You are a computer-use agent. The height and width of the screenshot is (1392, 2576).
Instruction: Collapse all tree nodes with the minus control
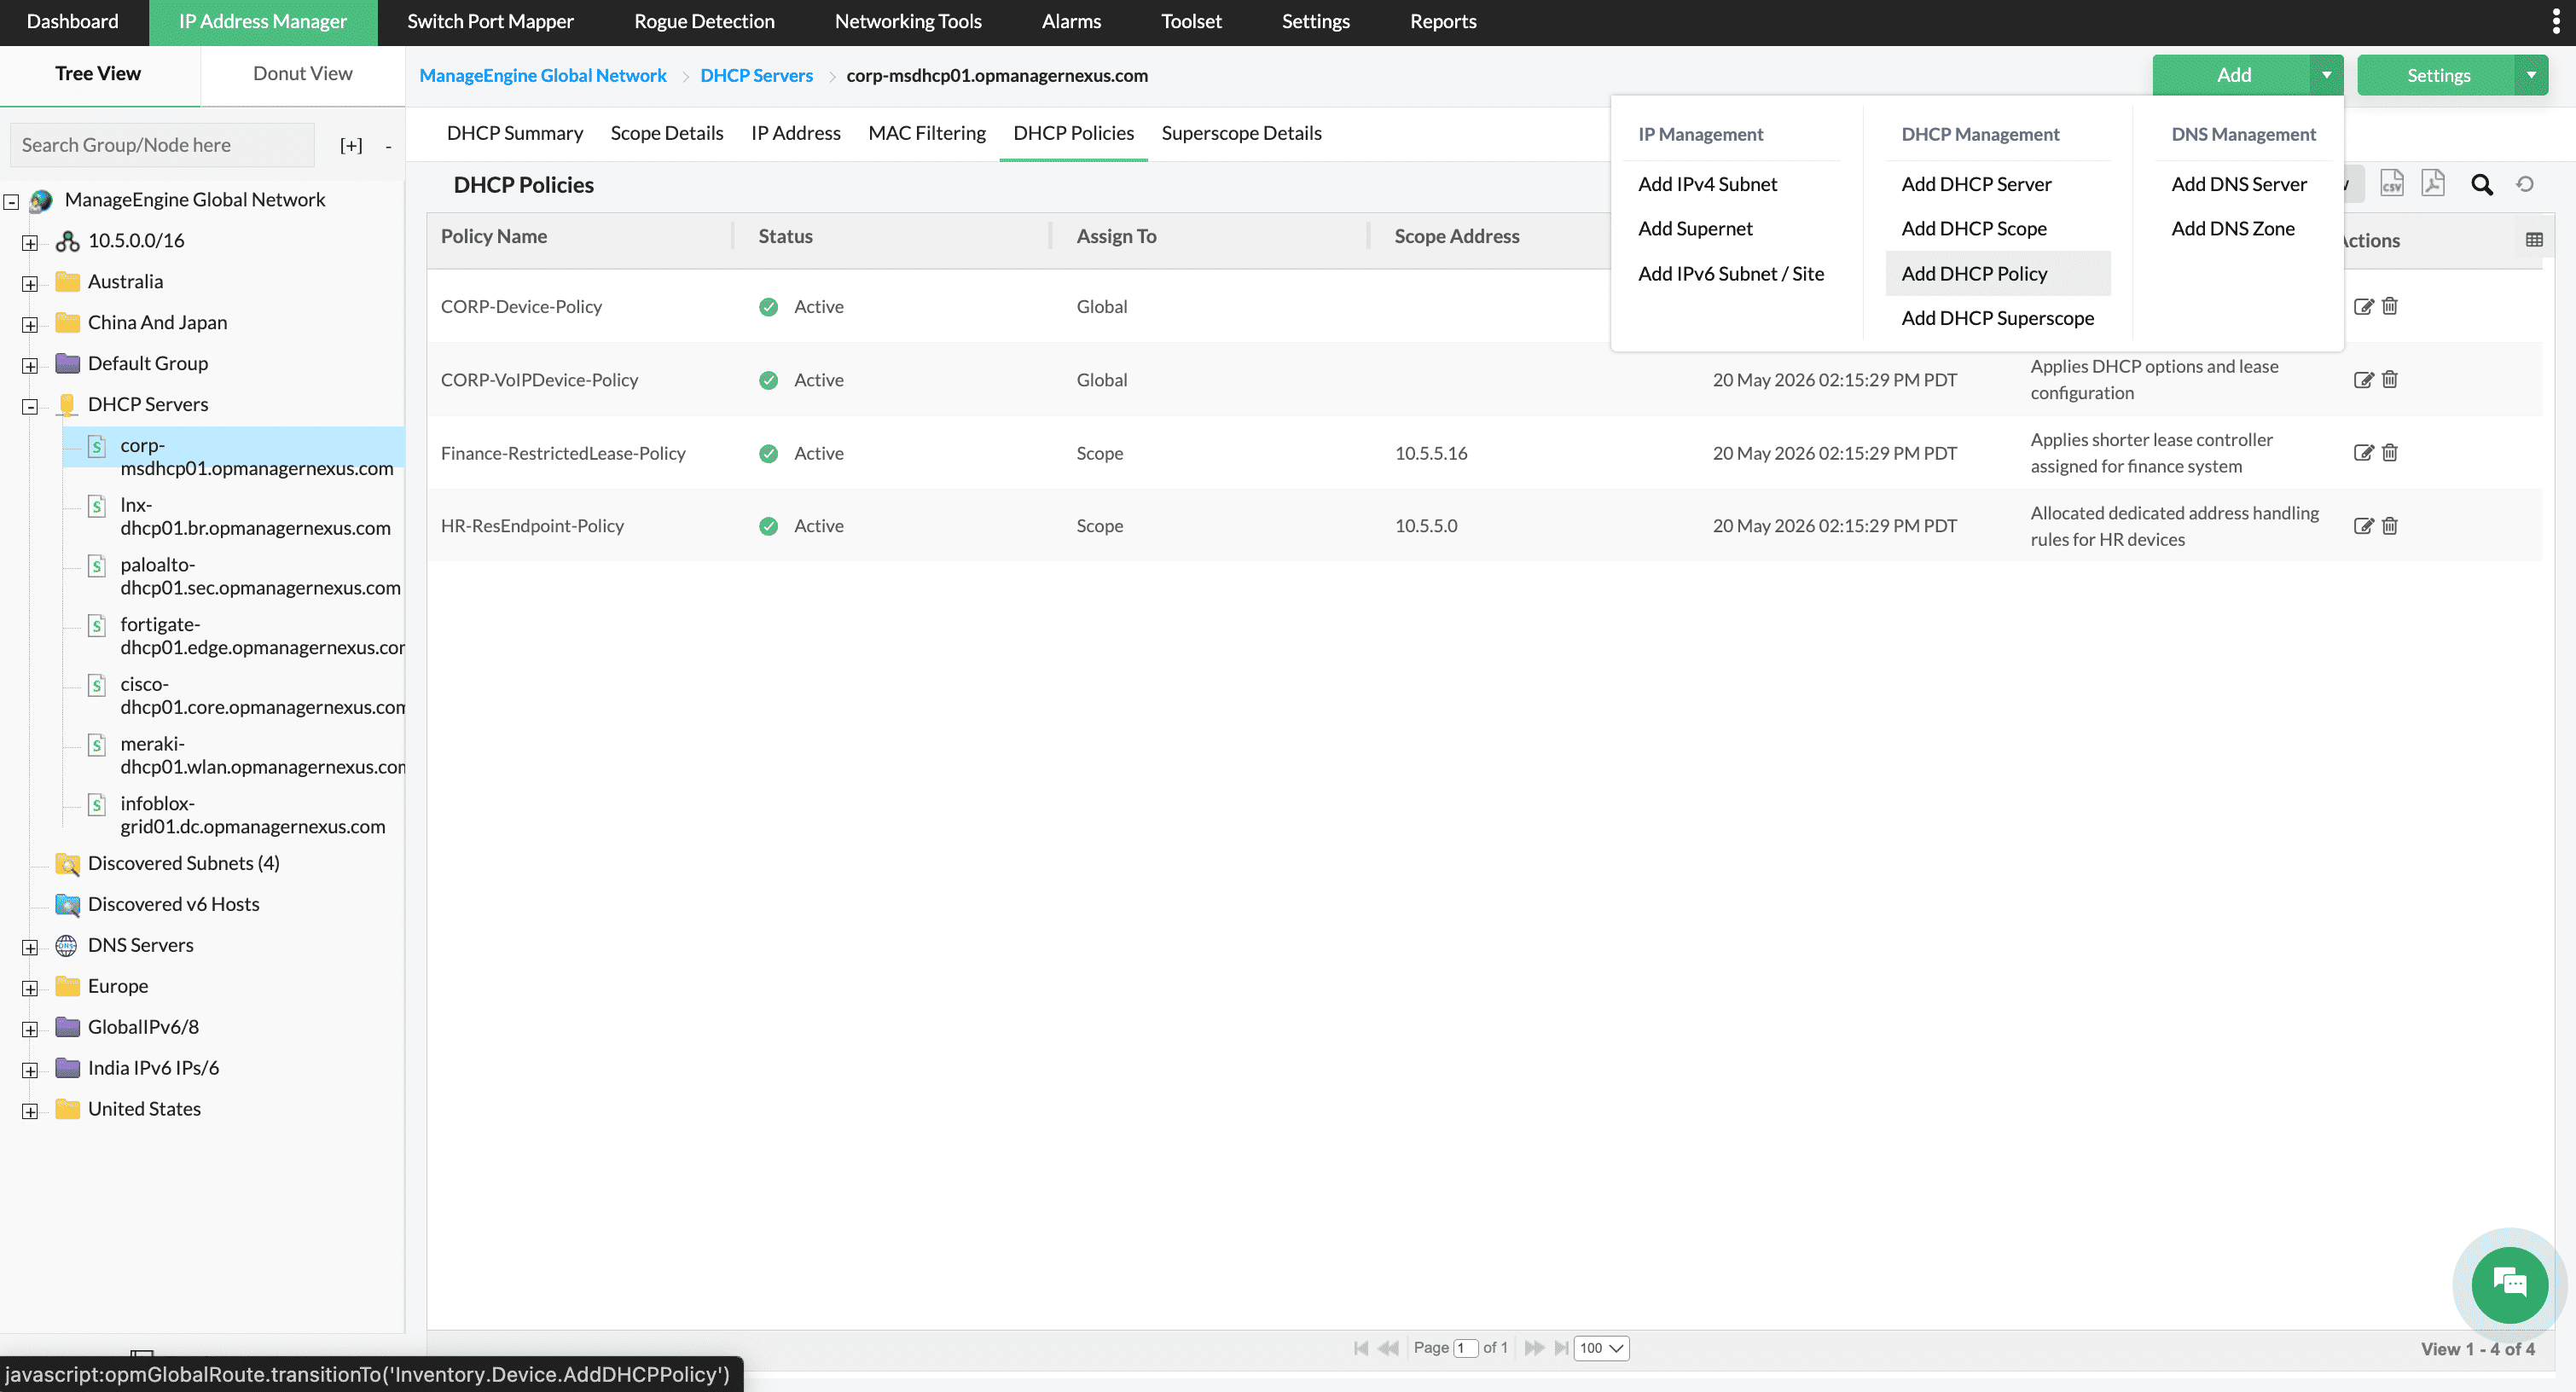[388, 147]
